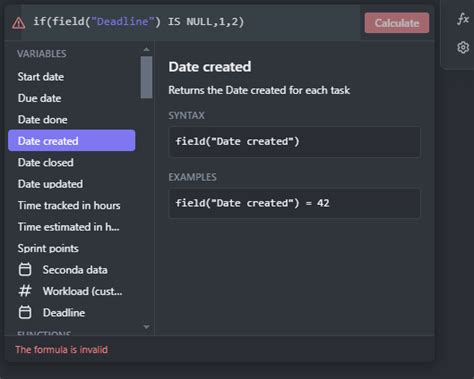The height and width of the screenshot is (379, 474).
Task: Click inside the formula input field
Action: (195, 22)
